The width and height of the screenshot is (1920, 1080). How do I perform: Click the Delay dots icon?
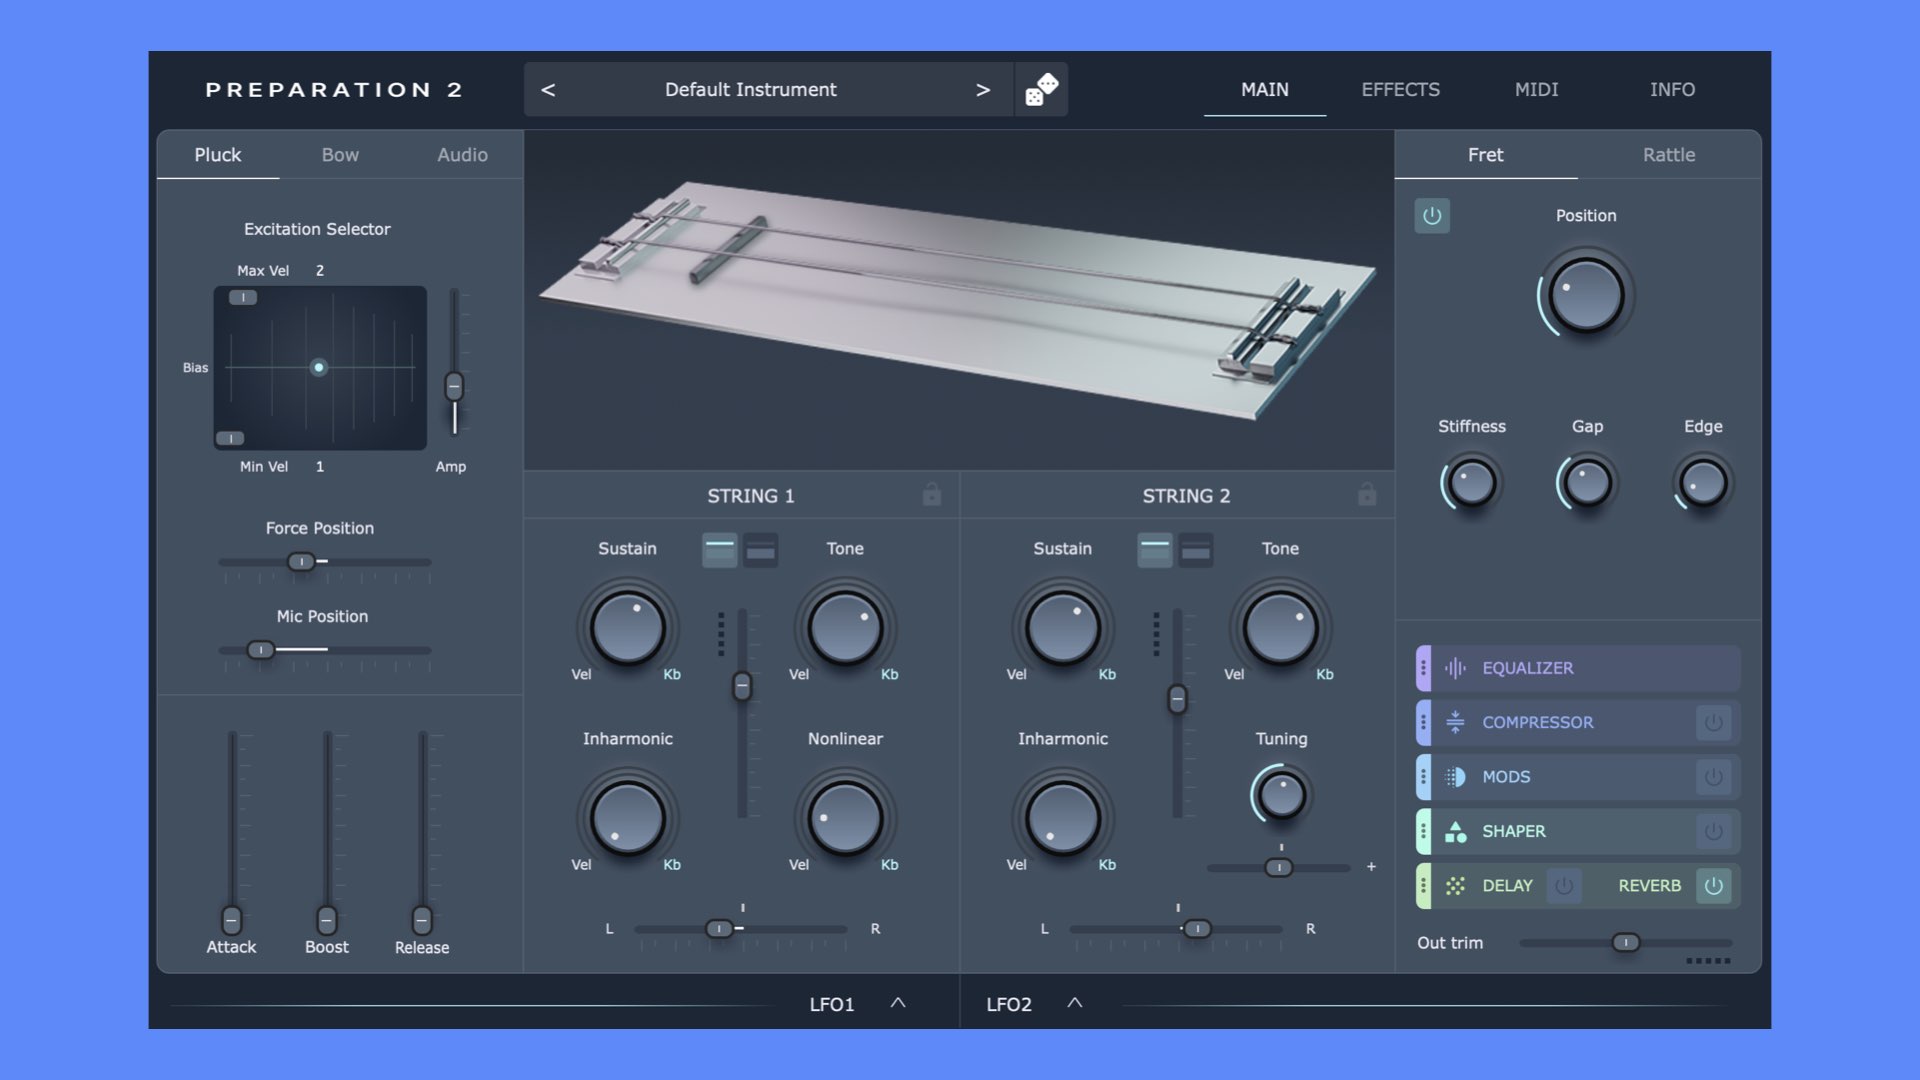pyautogui.click(x=1455, y=886)
